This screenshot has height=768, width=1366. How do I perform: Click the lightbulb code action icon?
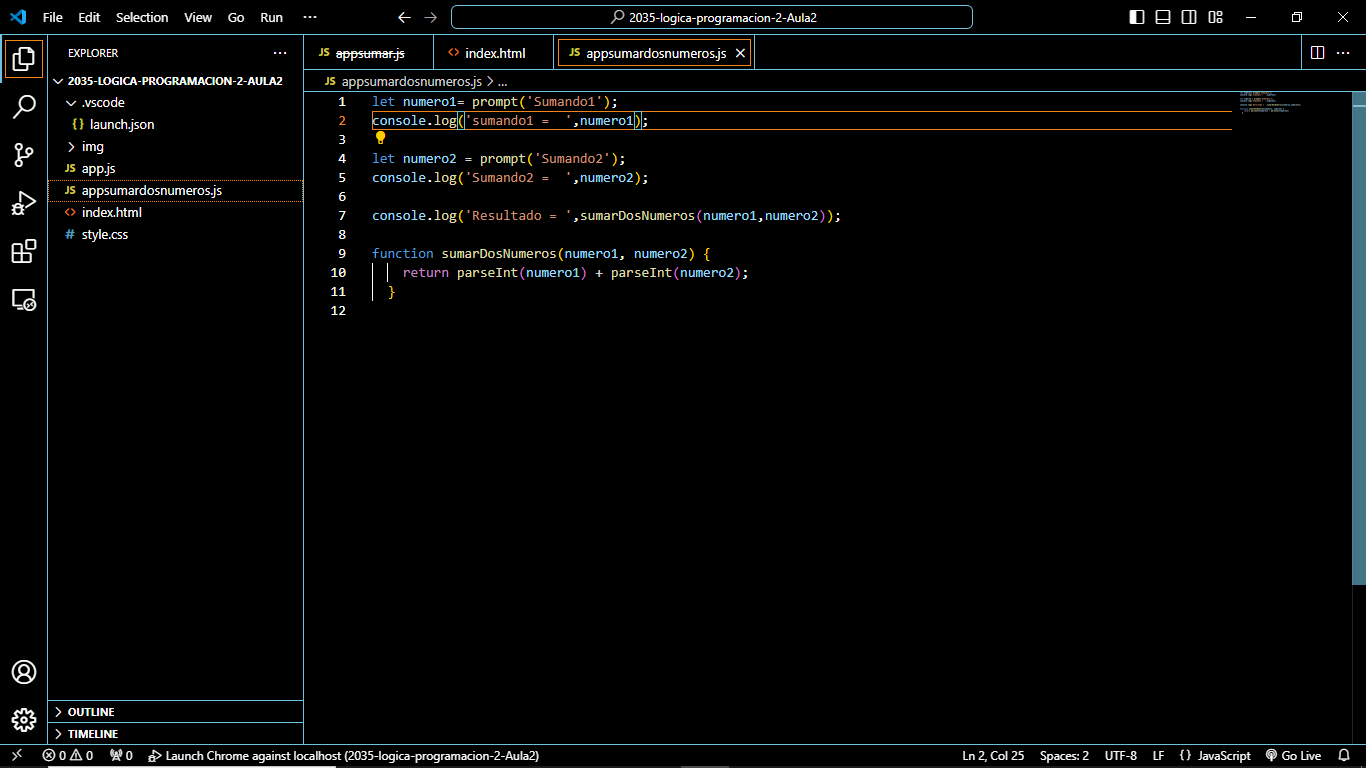coord(380,139)
